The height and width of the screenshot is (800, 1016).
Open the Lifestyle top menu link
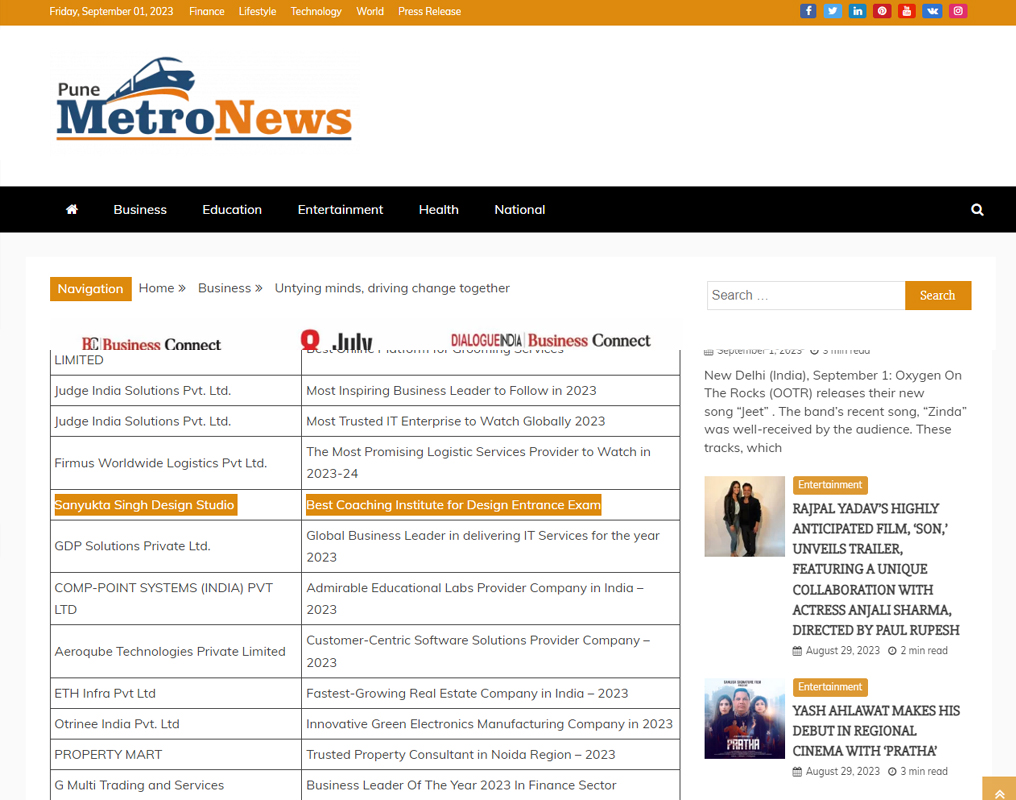[257, 11]
